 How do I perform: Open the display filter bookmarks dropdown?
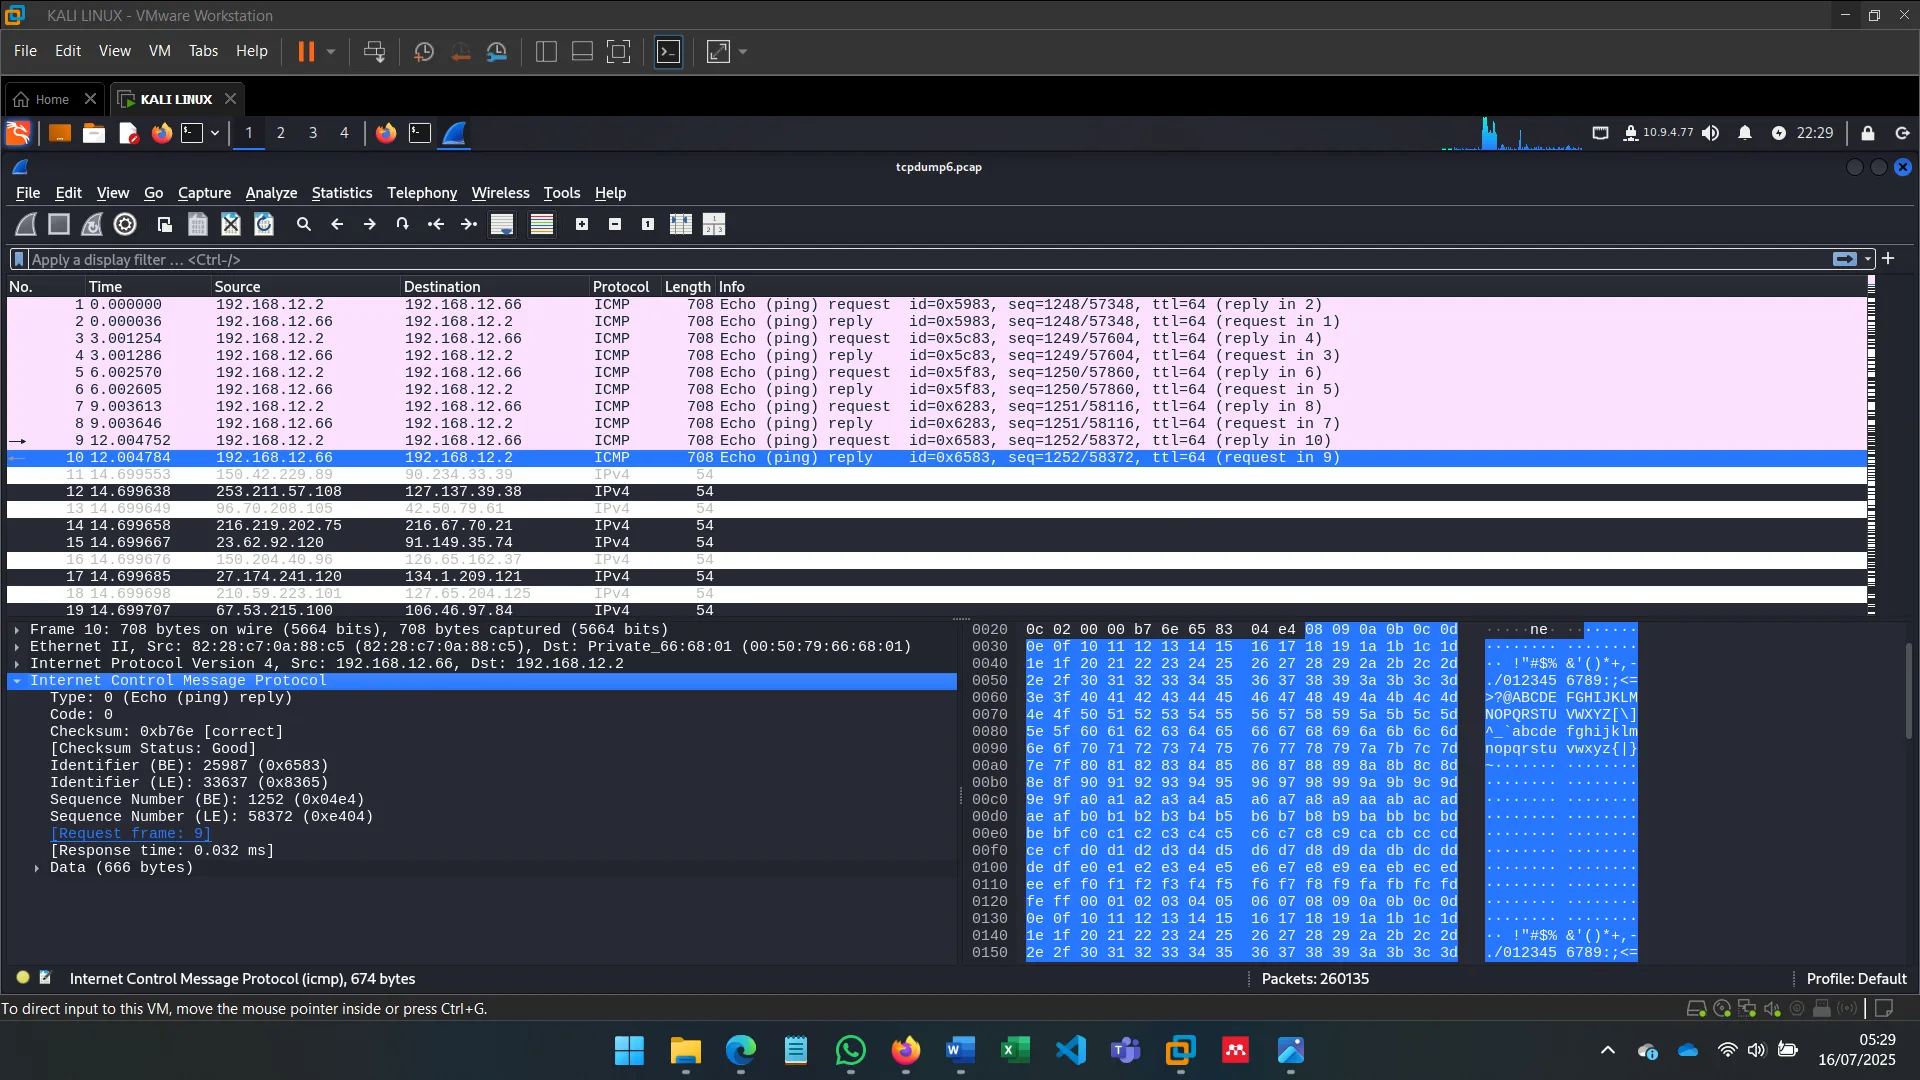pyautogui.click(x=18, y=259)
